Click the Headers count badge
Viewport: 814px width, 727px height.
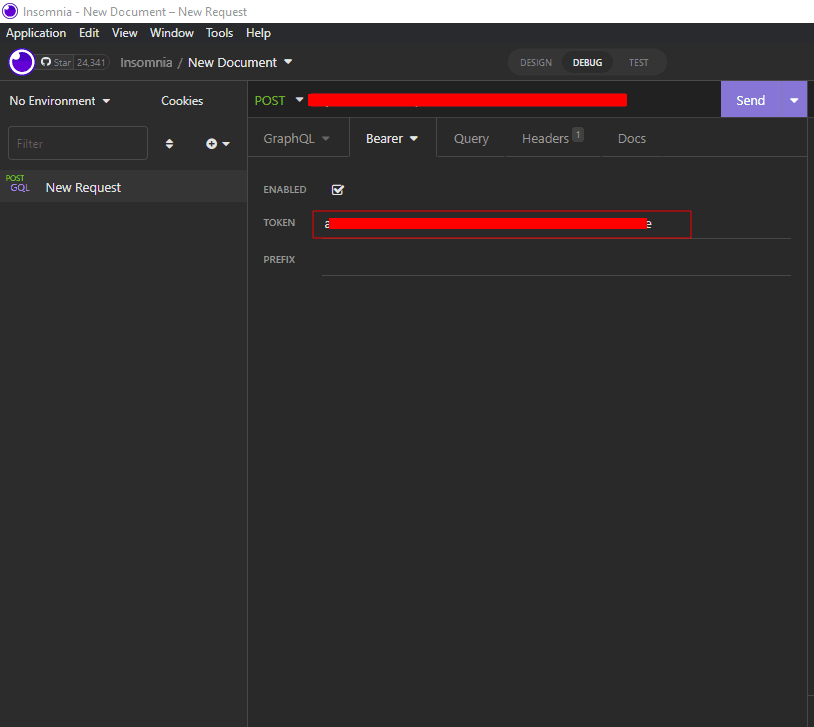click(578, 134)
